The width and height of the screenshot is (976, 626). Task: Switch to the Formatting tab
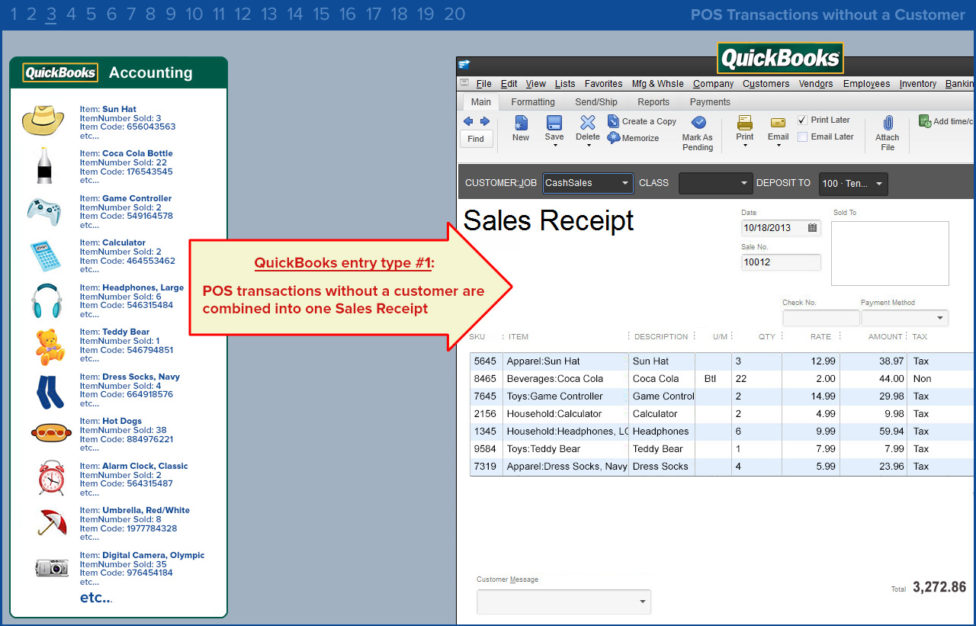(533, 102)
